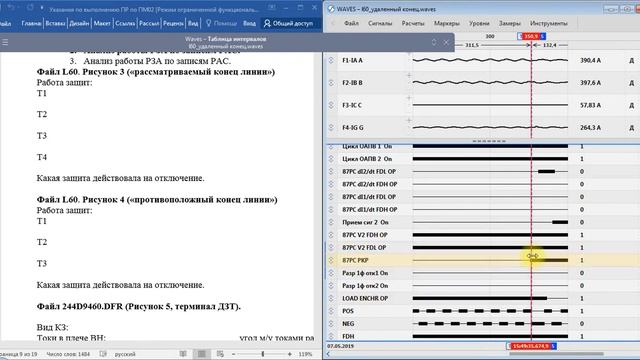Toggle the Д mode indicator for F2-IB B
640x360 pixels.
tap(631, 83)
